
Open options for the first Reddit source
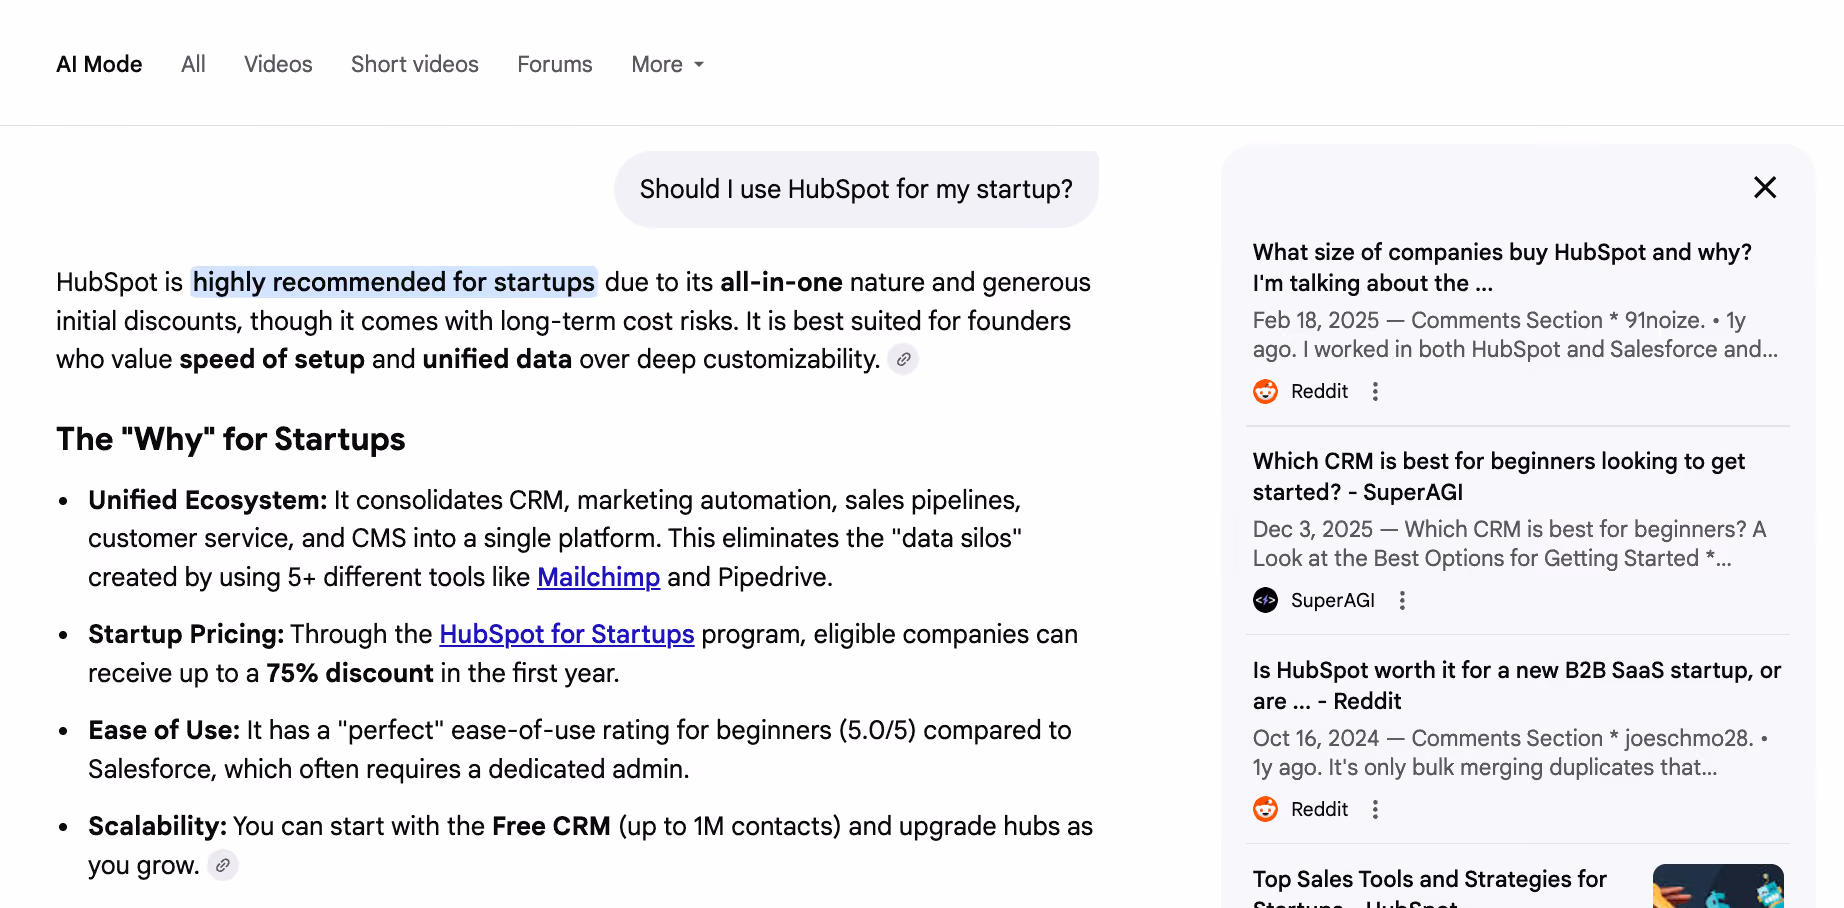[1375, 391]
